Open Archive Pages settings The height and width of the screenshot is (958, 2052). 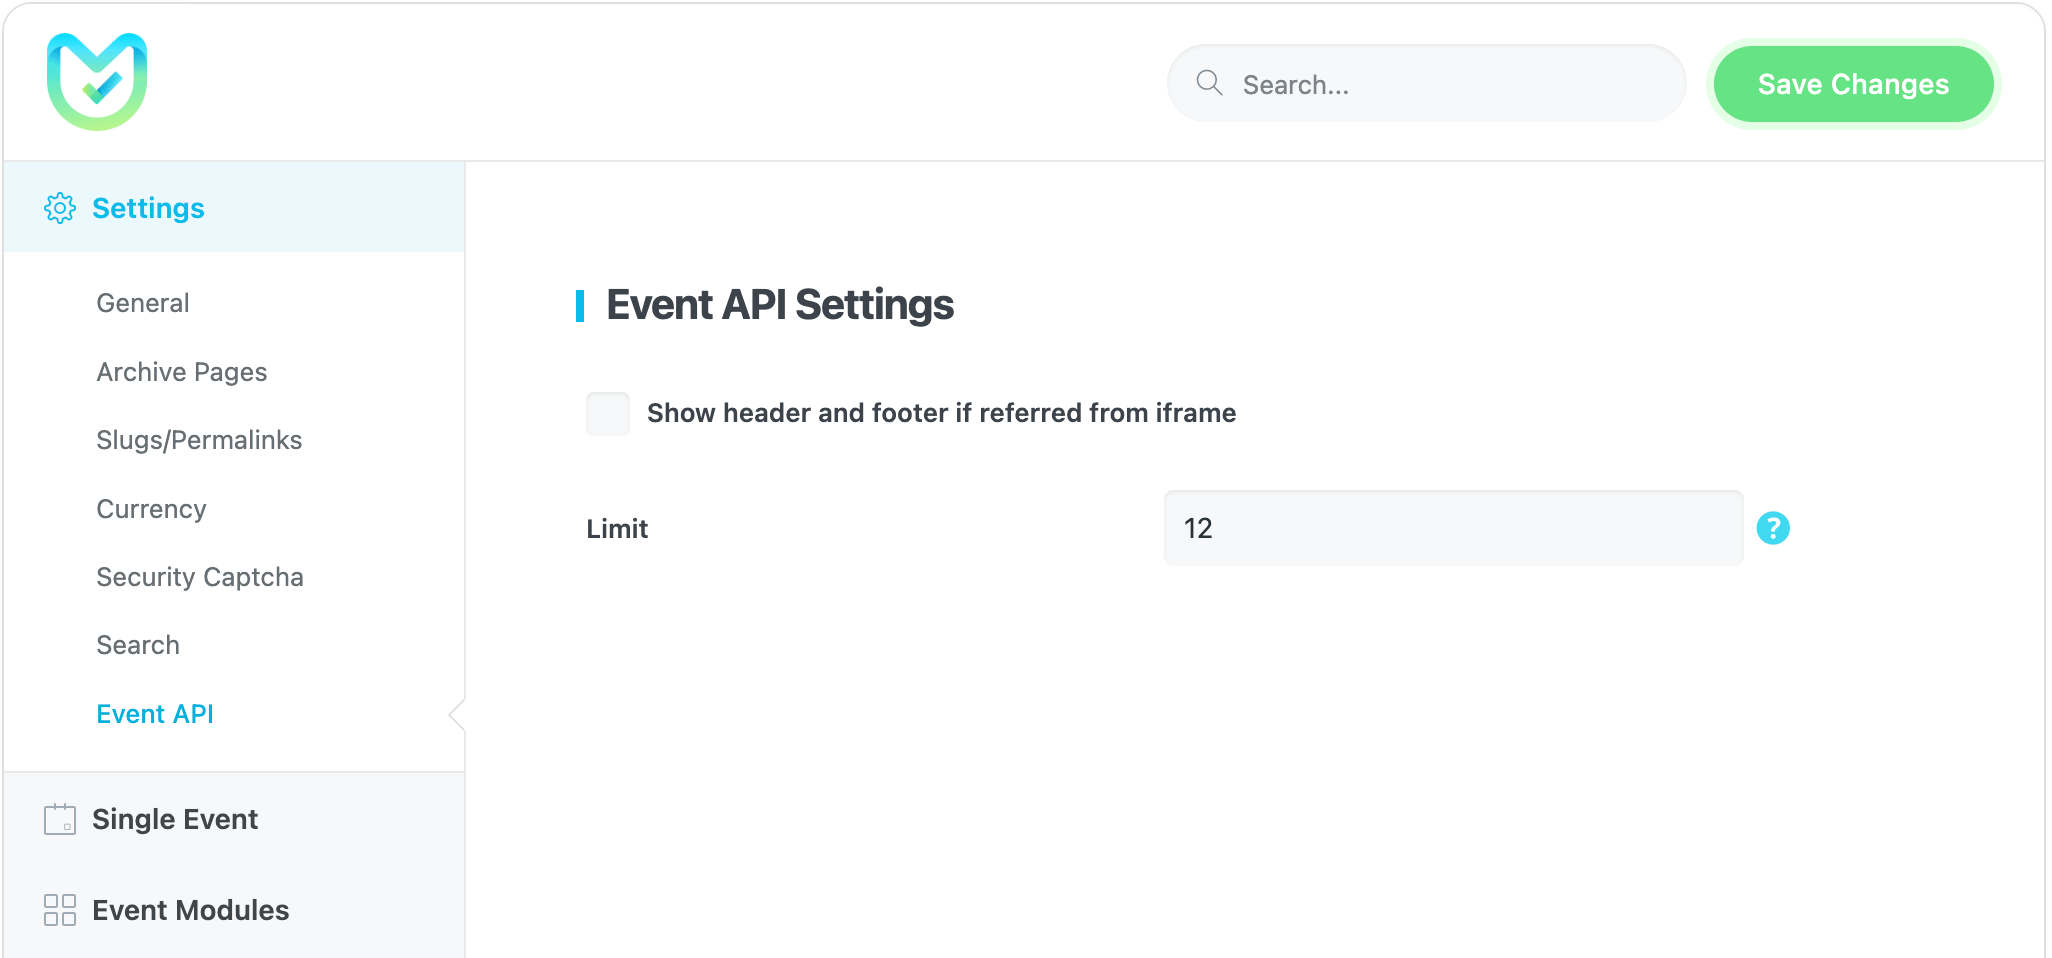click(x=182, y=372)
